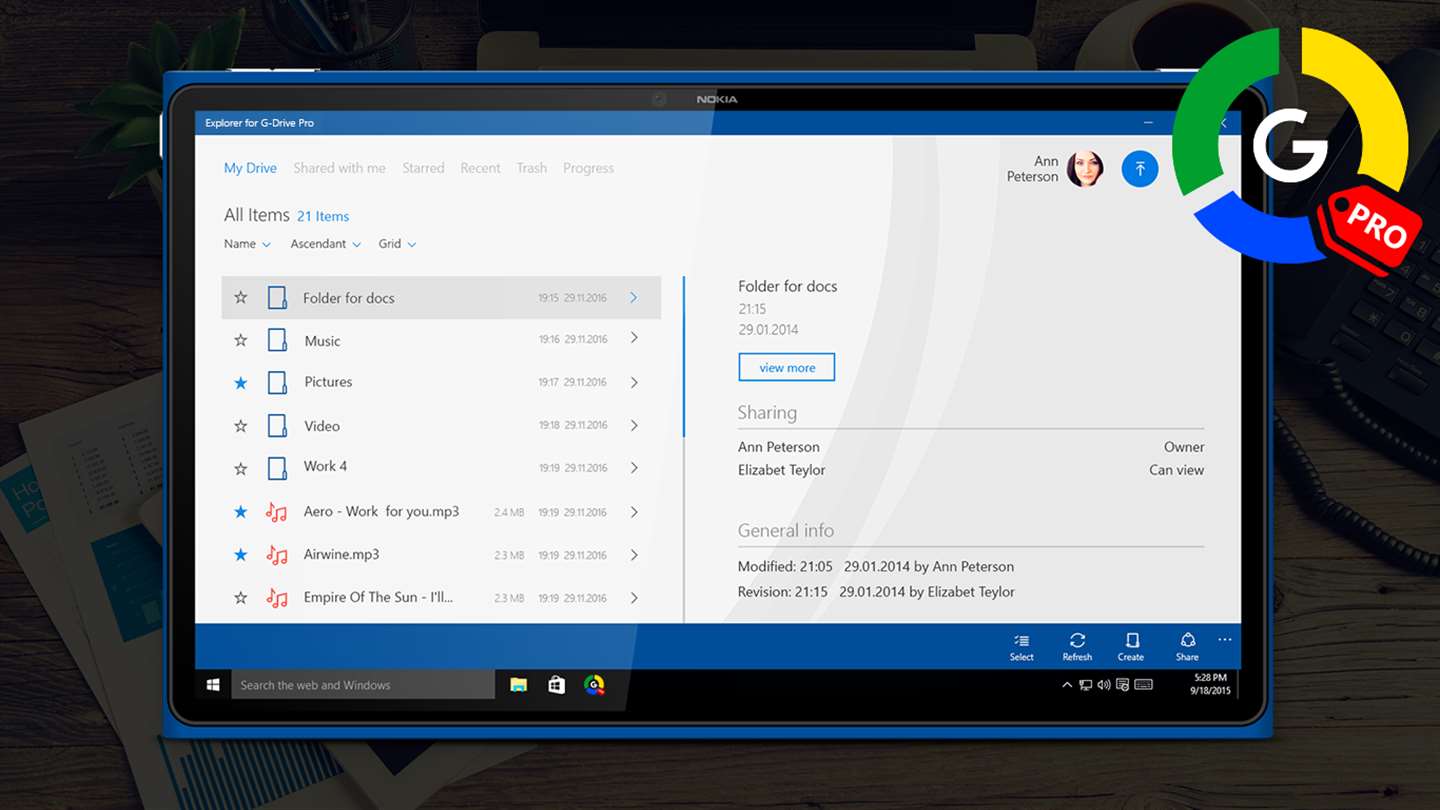Screen dimensions: 1440x810
Task: Expand the Video row chevron
Action: 634,425
